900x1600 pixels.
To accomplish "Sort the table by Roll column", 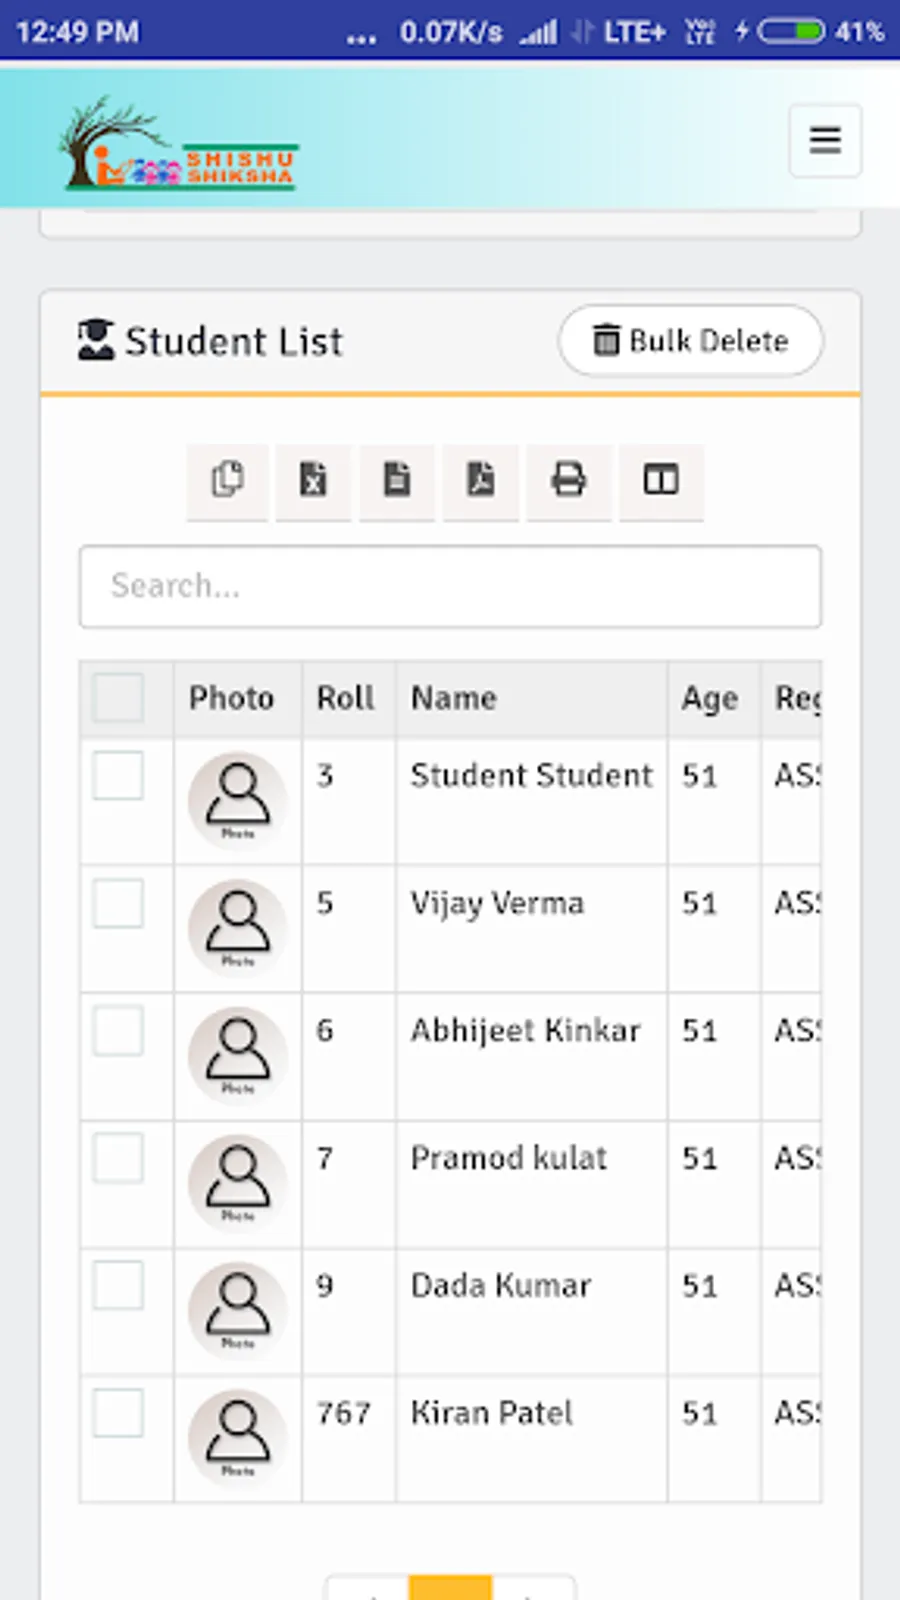I will click(346, 698).
